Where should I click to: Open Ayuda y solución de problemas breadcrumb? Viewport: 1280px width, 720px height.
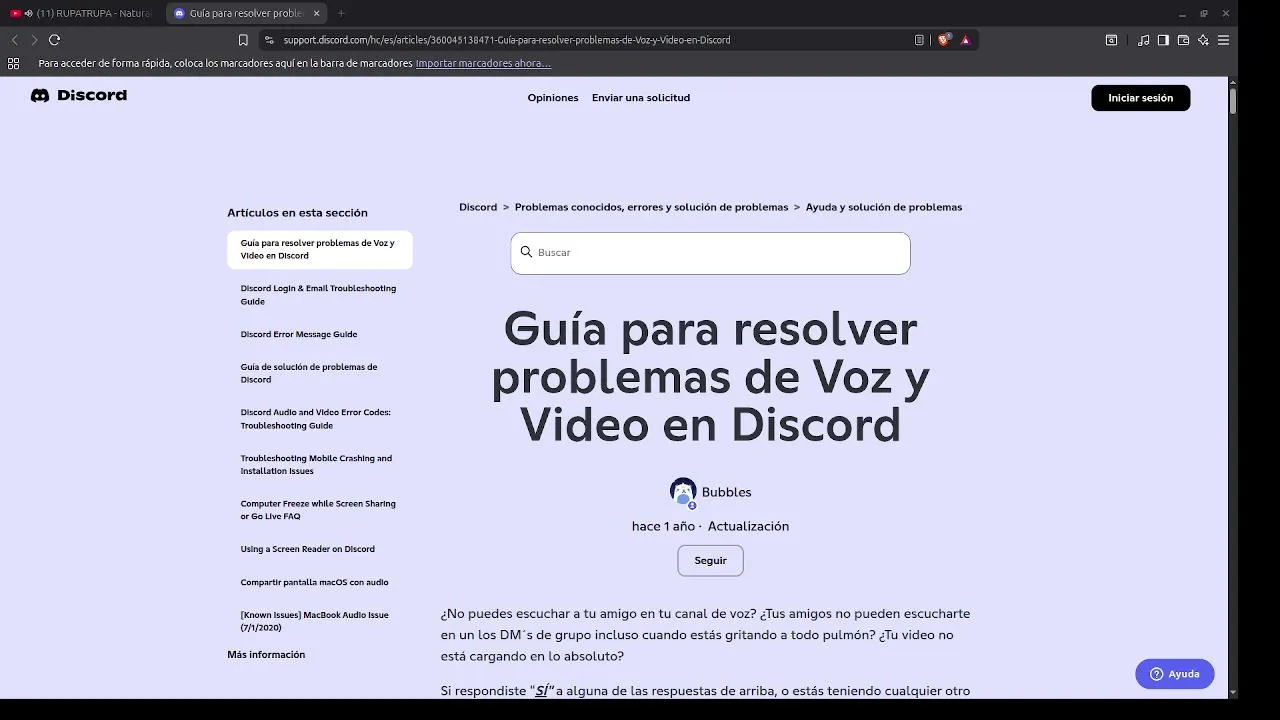tap(884, 207)
